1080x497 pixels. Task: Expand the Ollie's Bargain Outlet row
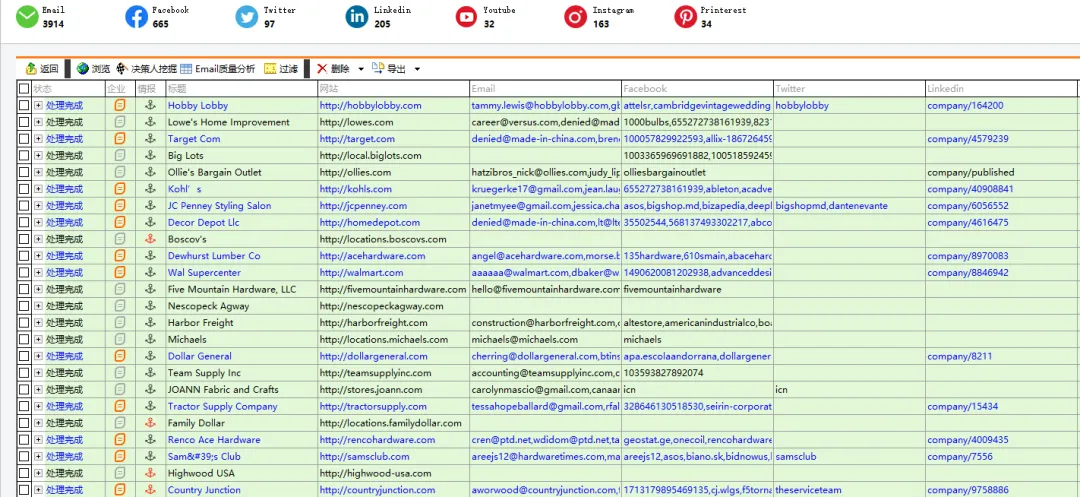click(x=38, y=172)
